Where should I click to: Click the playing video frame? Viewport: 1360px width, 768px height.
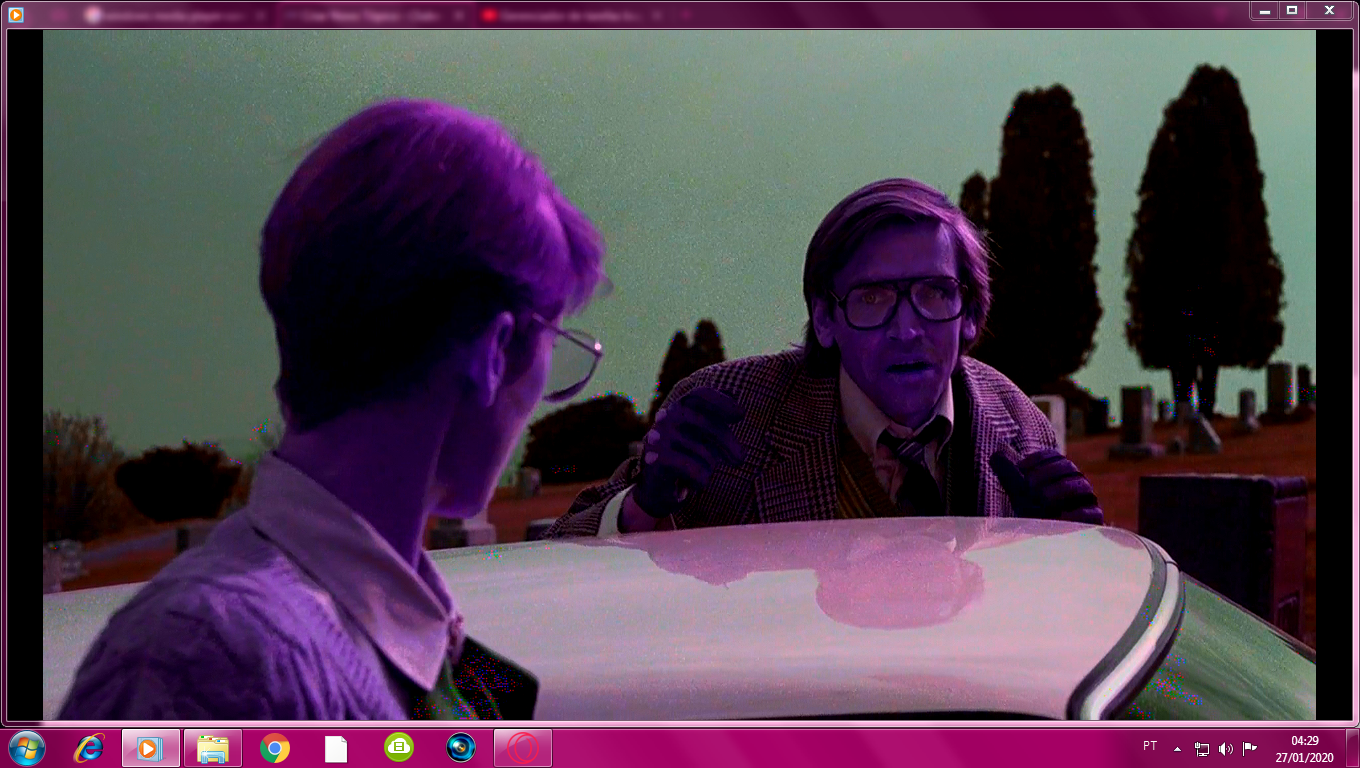tap(679, 375)
